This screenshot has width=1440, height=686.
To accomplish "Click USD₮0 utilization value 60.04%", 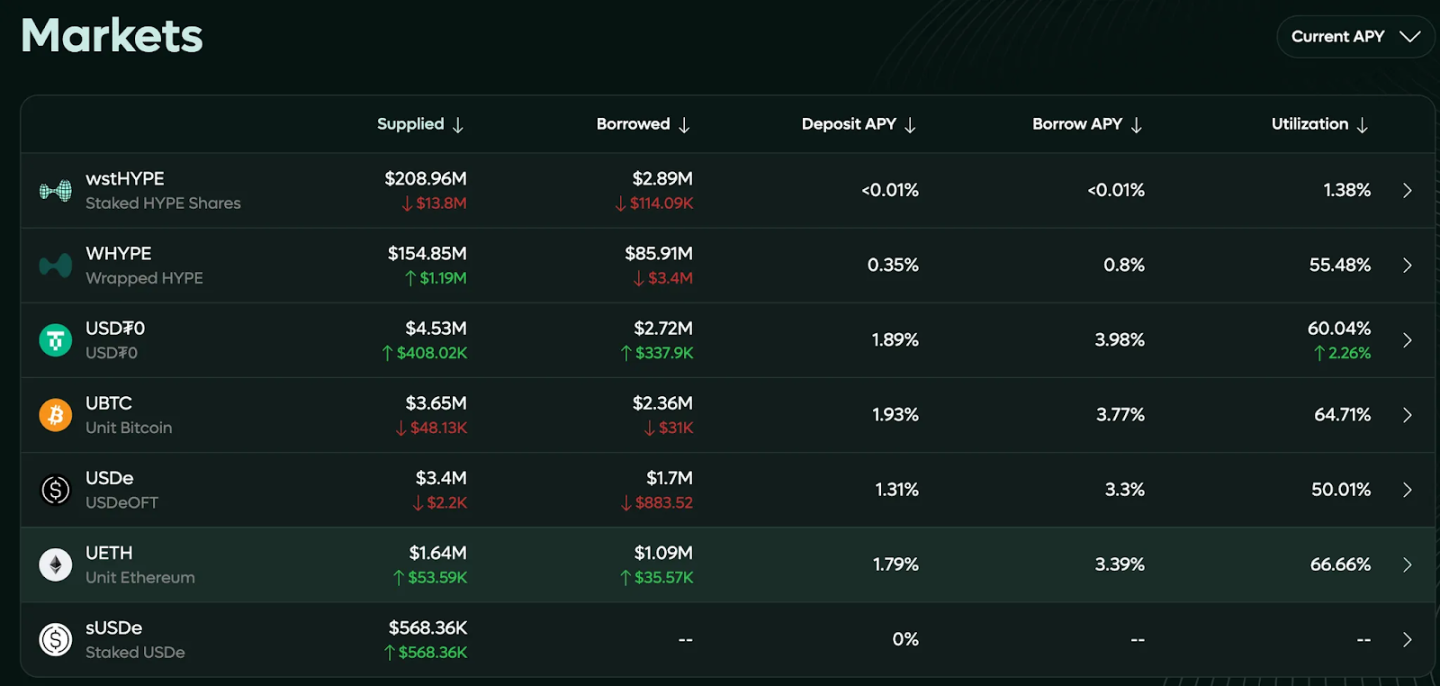I will [1338, 328].
